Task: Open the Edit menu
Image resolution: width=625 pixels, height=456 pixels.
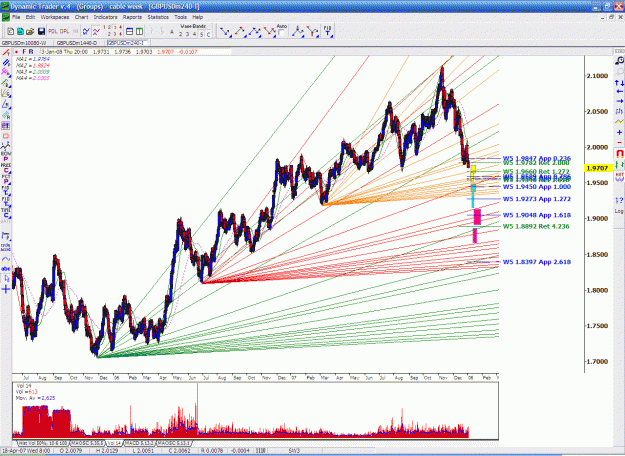Action: click(30, 17)
